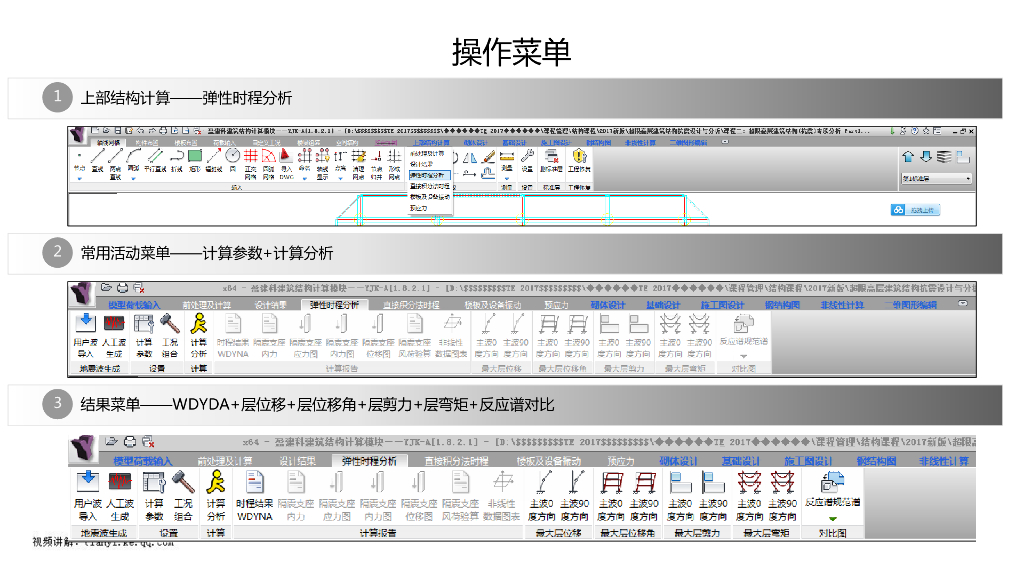Select the 辐射线 radial line tool
The height and width of the screenshot is (576, 1024).
(x=214, y=161)
